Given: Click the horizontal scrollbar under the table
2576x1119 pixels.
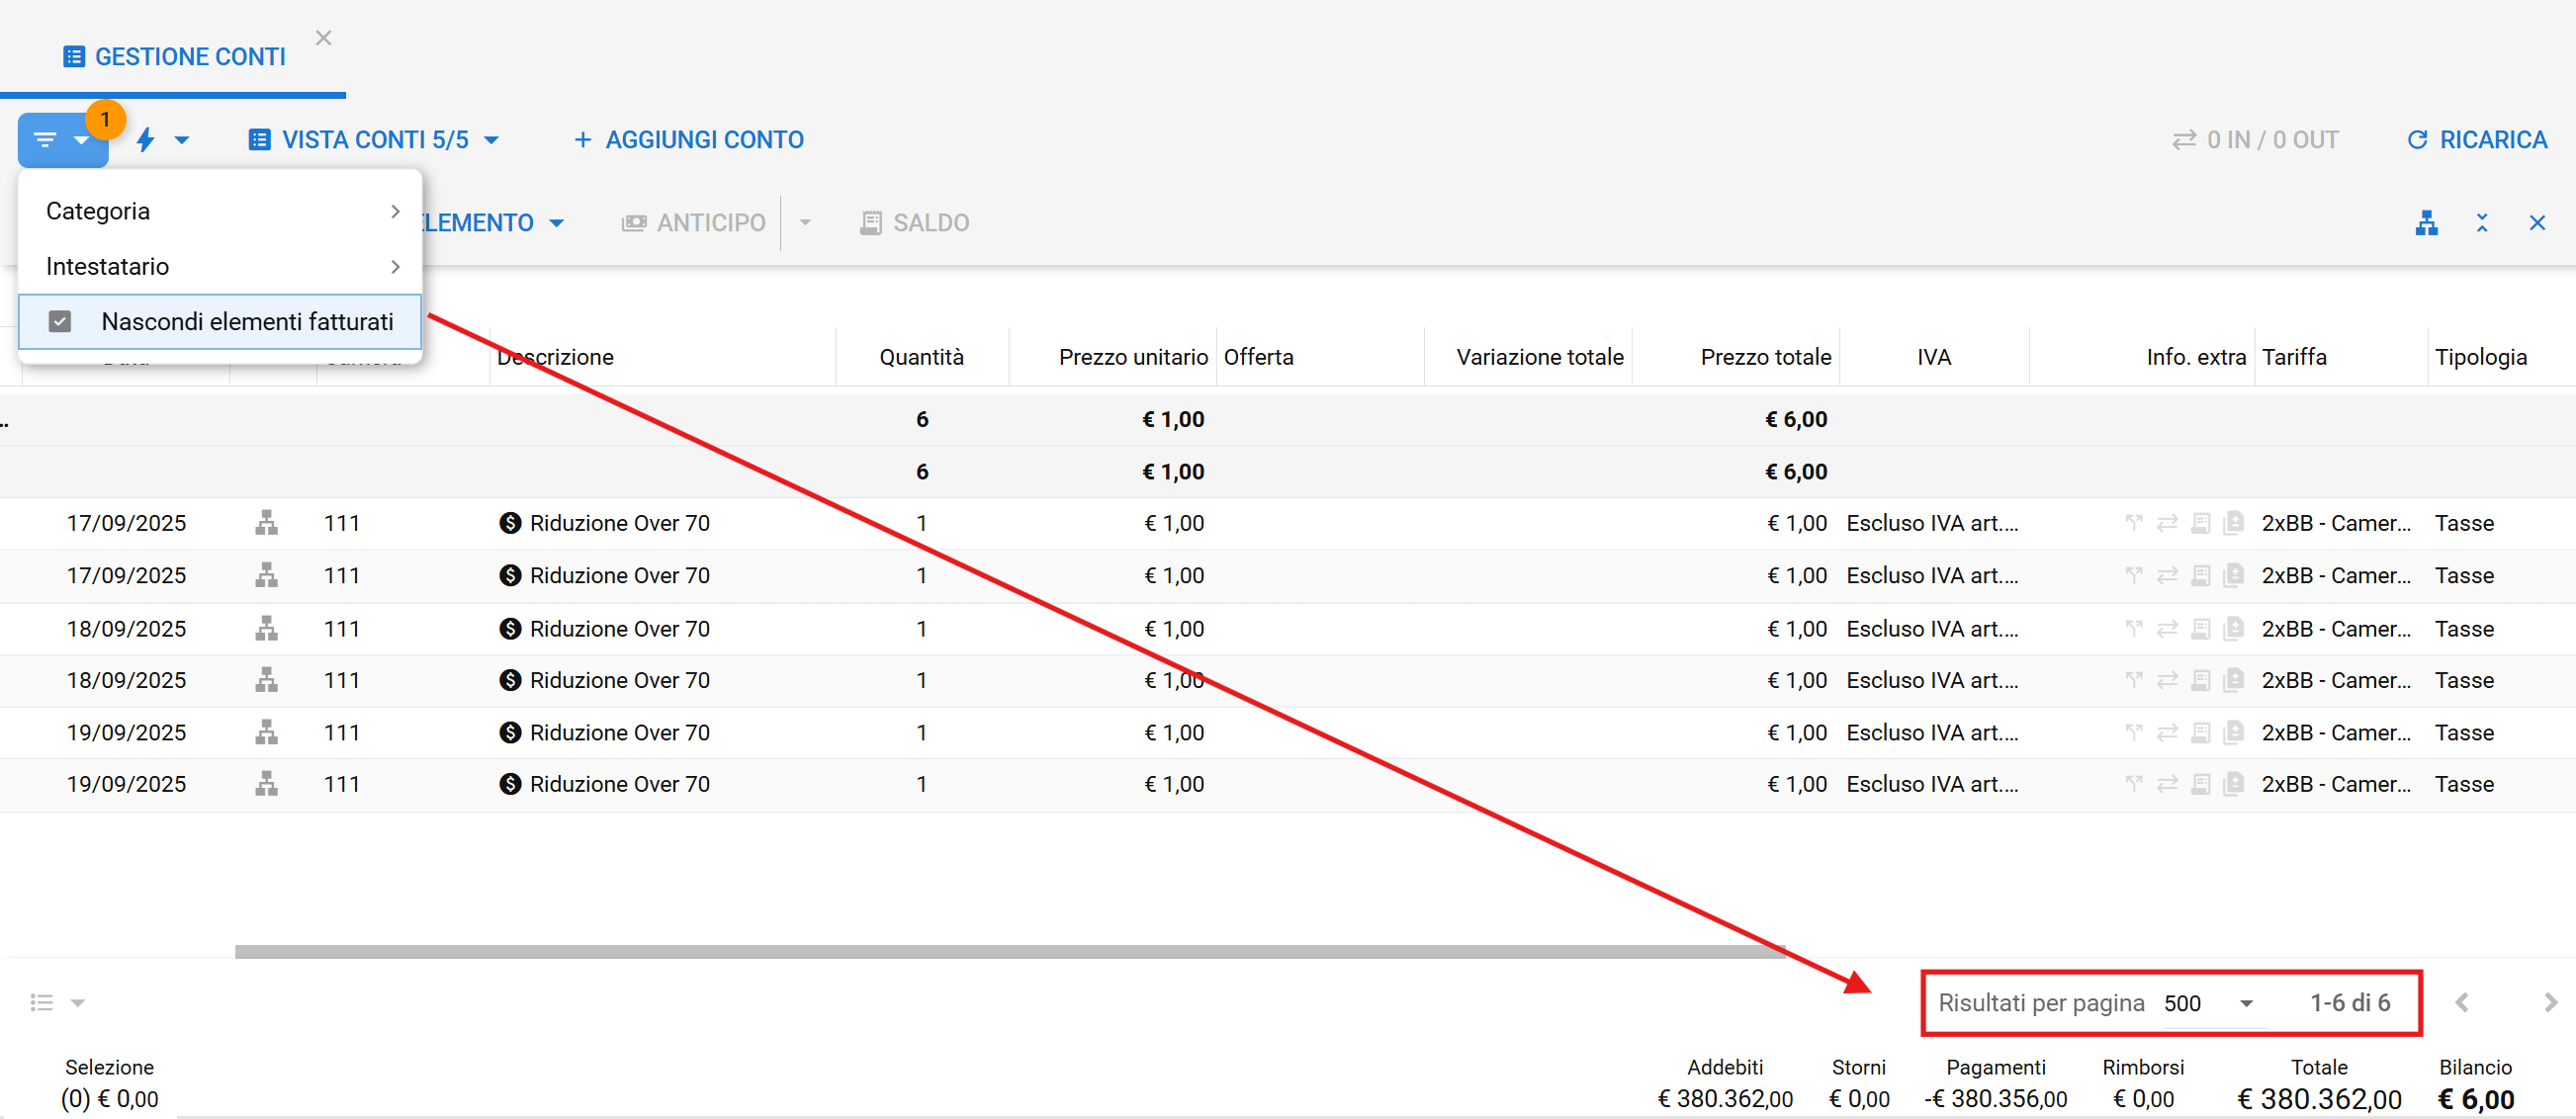Looking at the screenshot, I should (x=1010, y=951).
